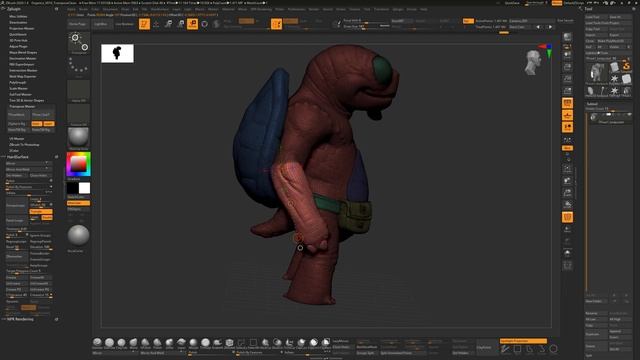Click the BPR render icon
The width and height of the screenshot is (640, 360).
[567, 37]
